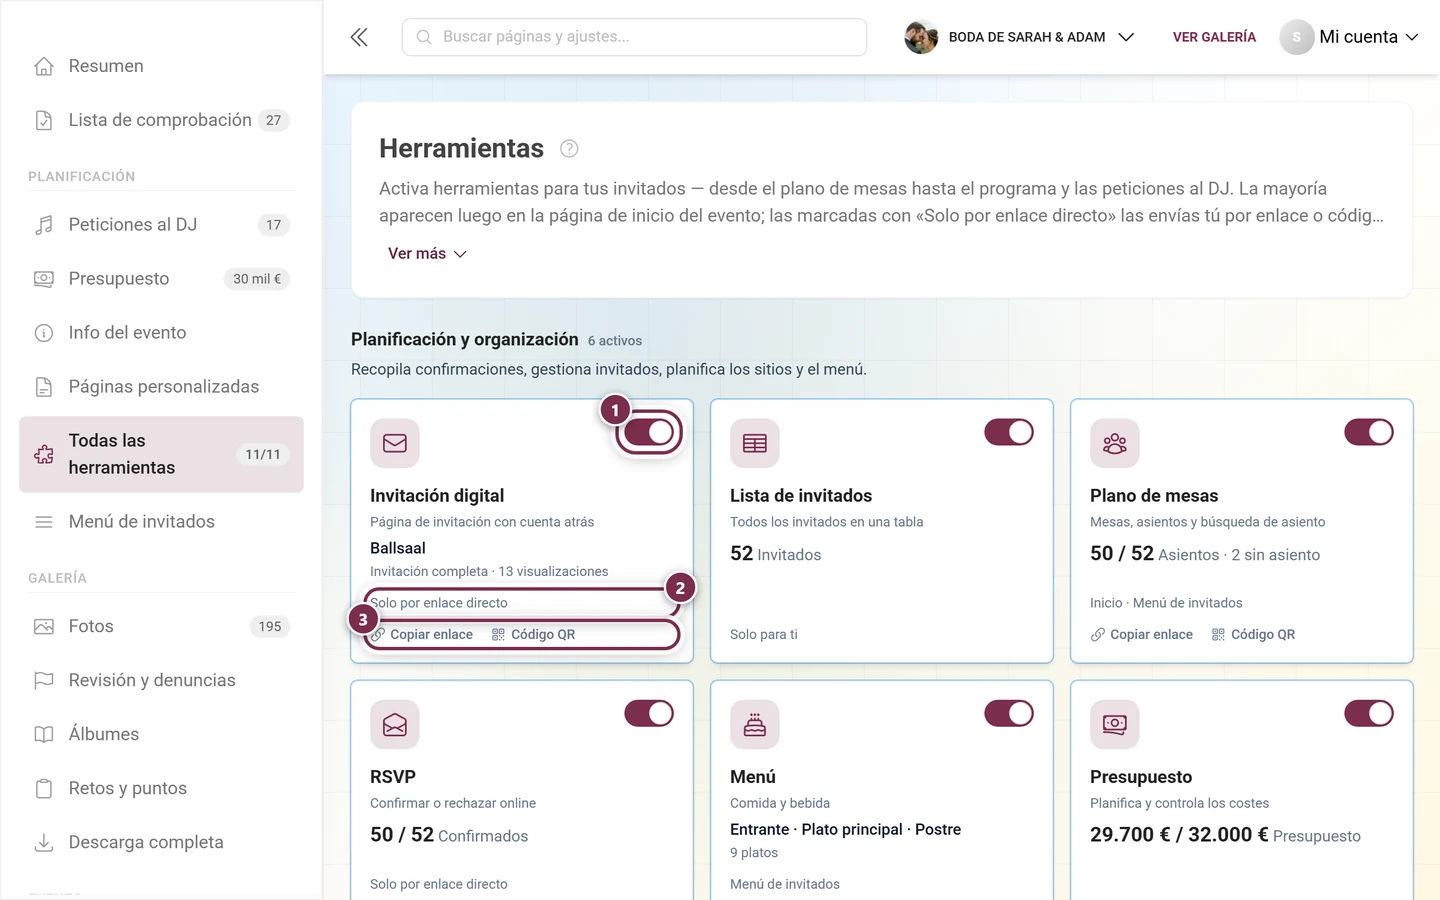This screenshot has height=900, width=1440.
Task: Click the '6 activos' text label
Action: [615, 341]
